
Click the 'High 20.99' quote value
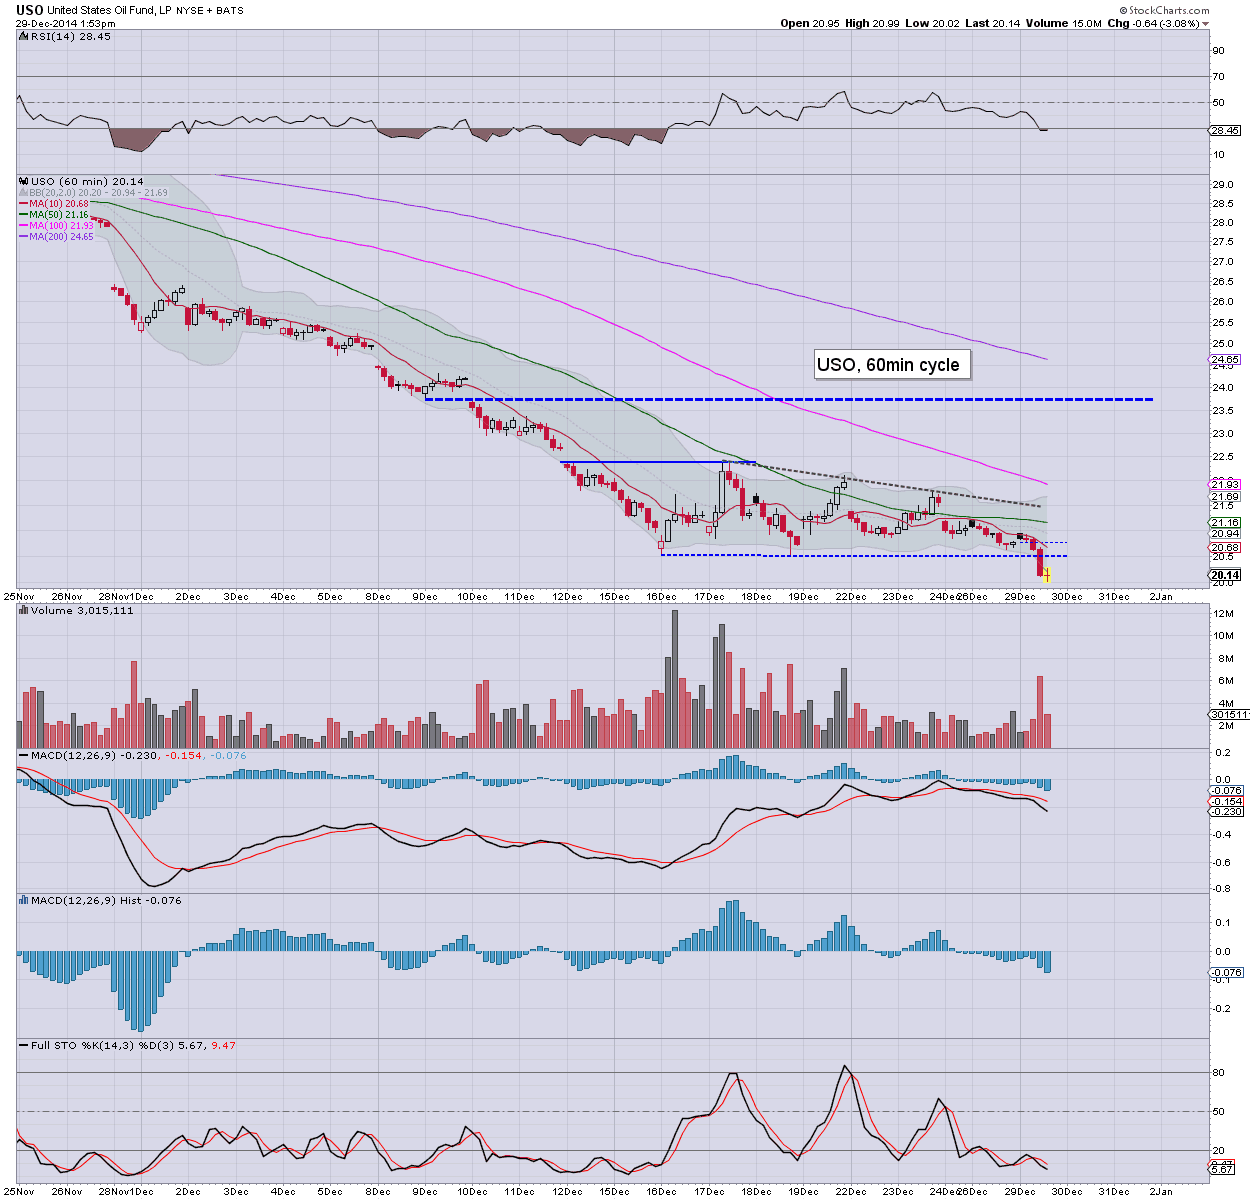click(872, 23)
